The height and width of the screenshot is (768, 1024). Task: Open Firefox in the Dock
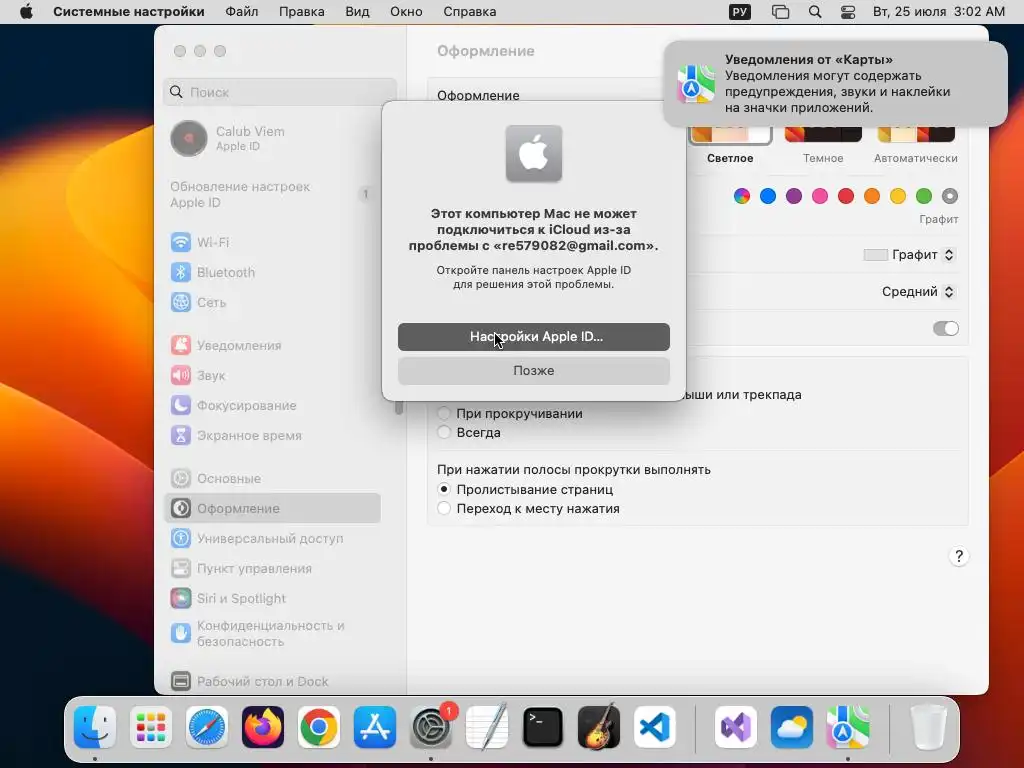(x=263, y=727)
